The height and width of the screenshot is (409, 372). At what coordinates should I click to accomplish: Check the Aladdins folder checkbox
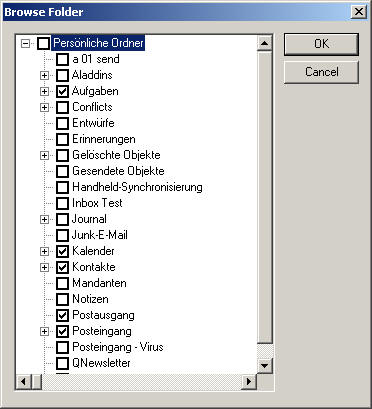click(62, 75)
